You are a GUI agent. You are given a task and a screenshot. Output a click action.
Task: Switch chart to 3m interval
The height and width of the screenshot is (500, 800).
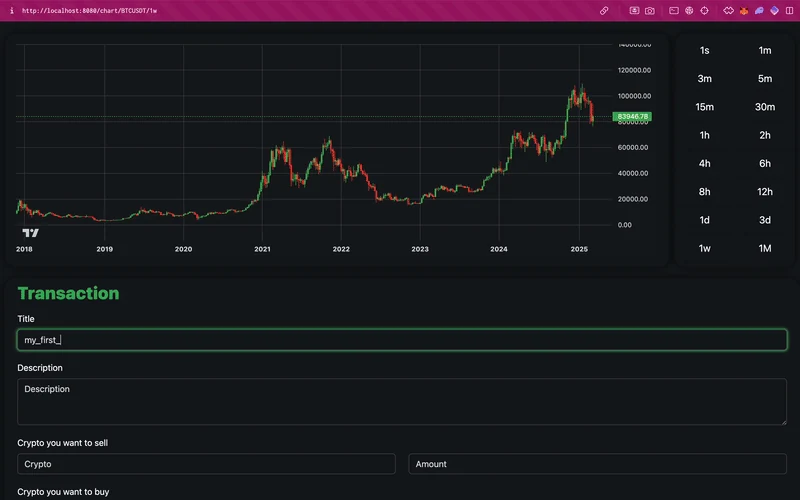point(705,79)
